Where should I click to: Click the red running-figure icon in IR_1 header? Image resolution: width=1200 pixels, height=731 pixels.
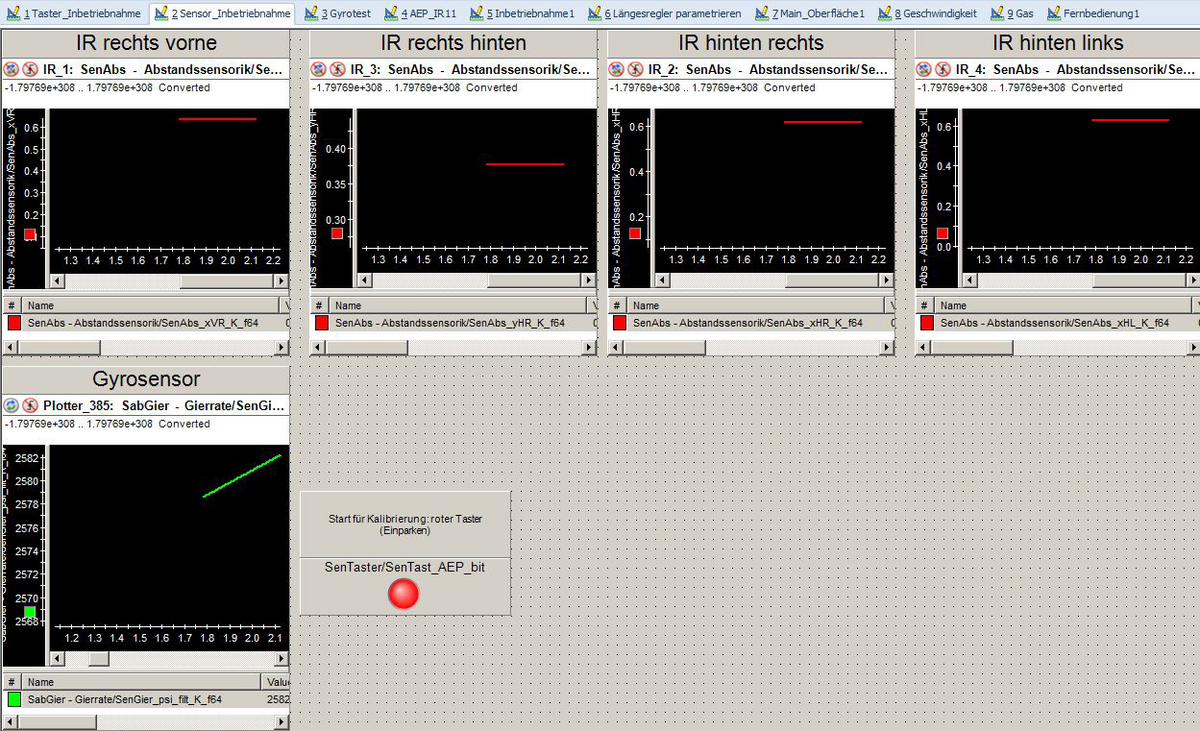pyautogui.click(x=29, y=70)
